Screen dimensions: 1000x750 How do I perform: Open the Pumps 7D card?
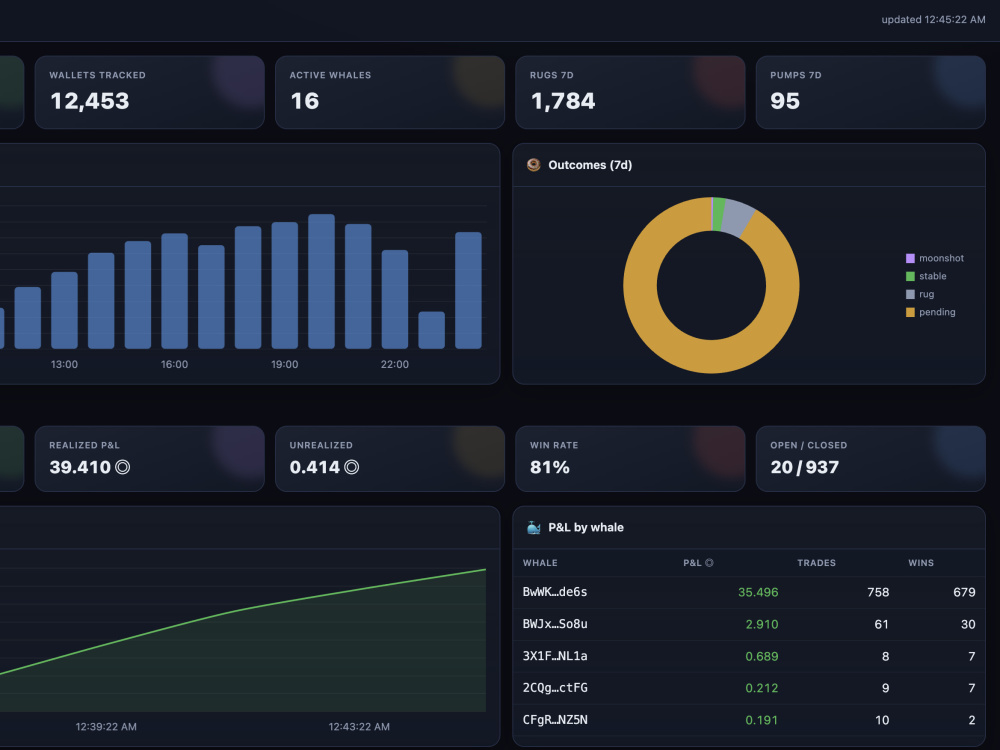pos(871,92)
